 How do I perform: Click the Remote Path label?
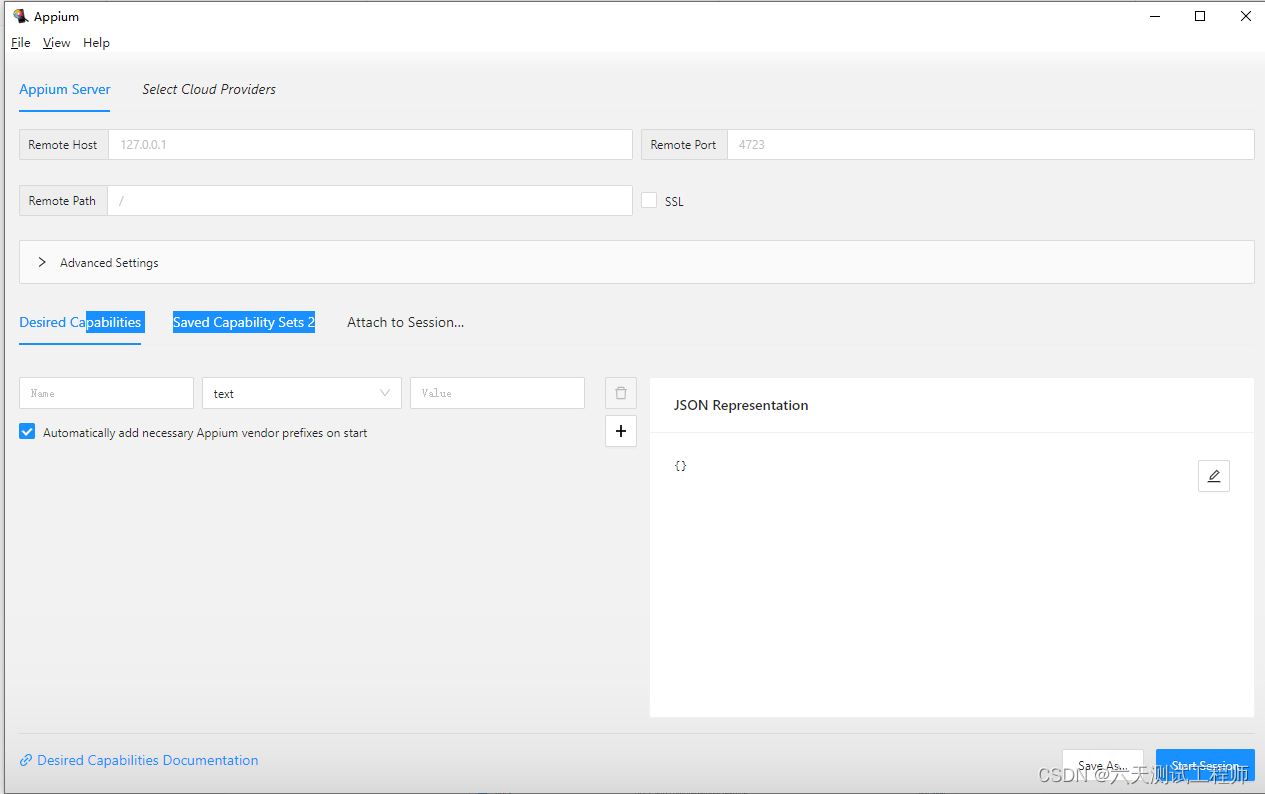63,200
